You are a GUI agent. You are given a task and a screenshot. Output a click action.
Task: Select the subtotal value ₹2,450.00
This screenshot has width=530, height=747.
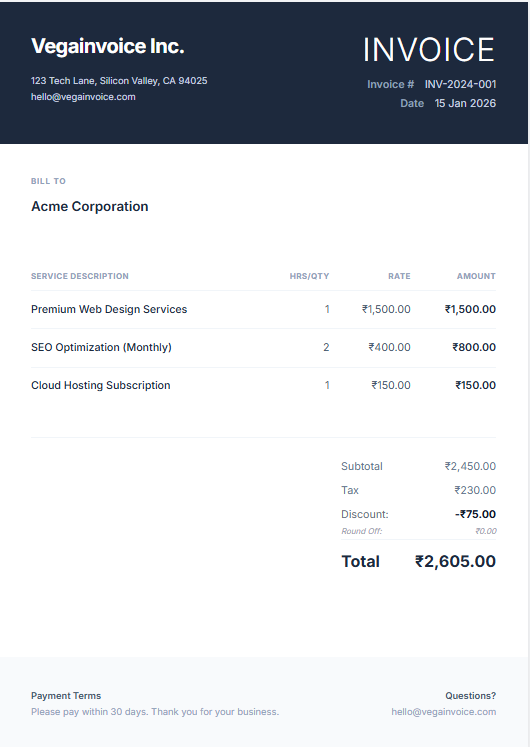470,466
